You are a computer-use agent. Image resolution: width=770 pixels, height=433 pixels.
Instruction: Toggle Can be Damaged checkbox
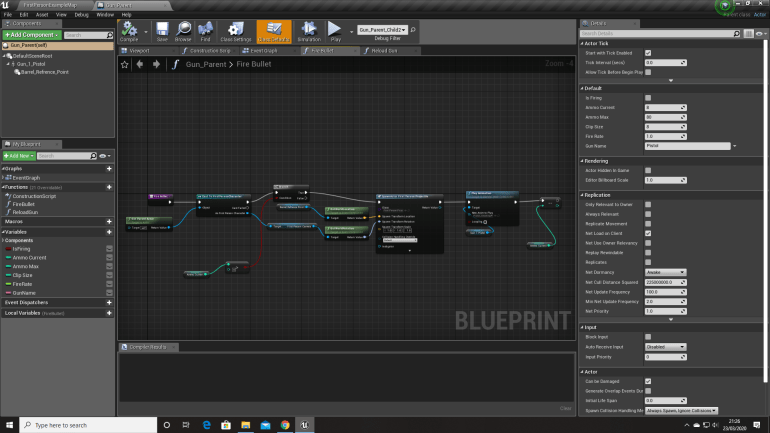tap(648, 381)
